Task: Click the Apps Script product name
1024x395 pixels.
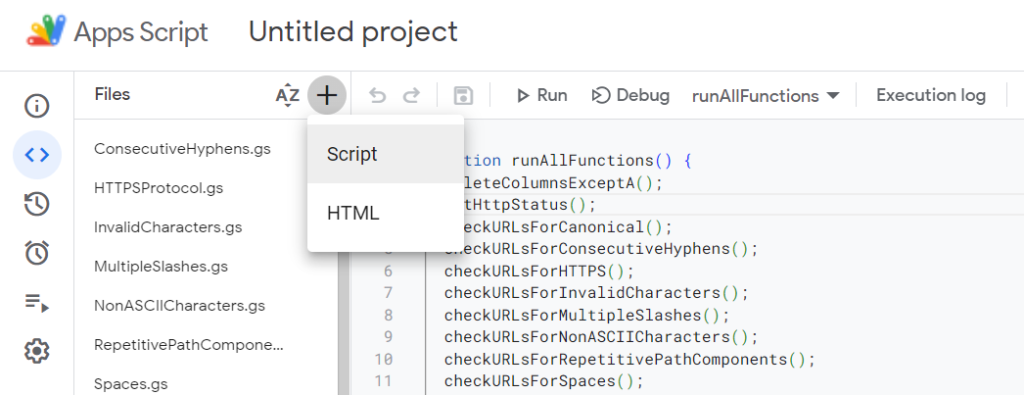Action: (x=141, y=32)
